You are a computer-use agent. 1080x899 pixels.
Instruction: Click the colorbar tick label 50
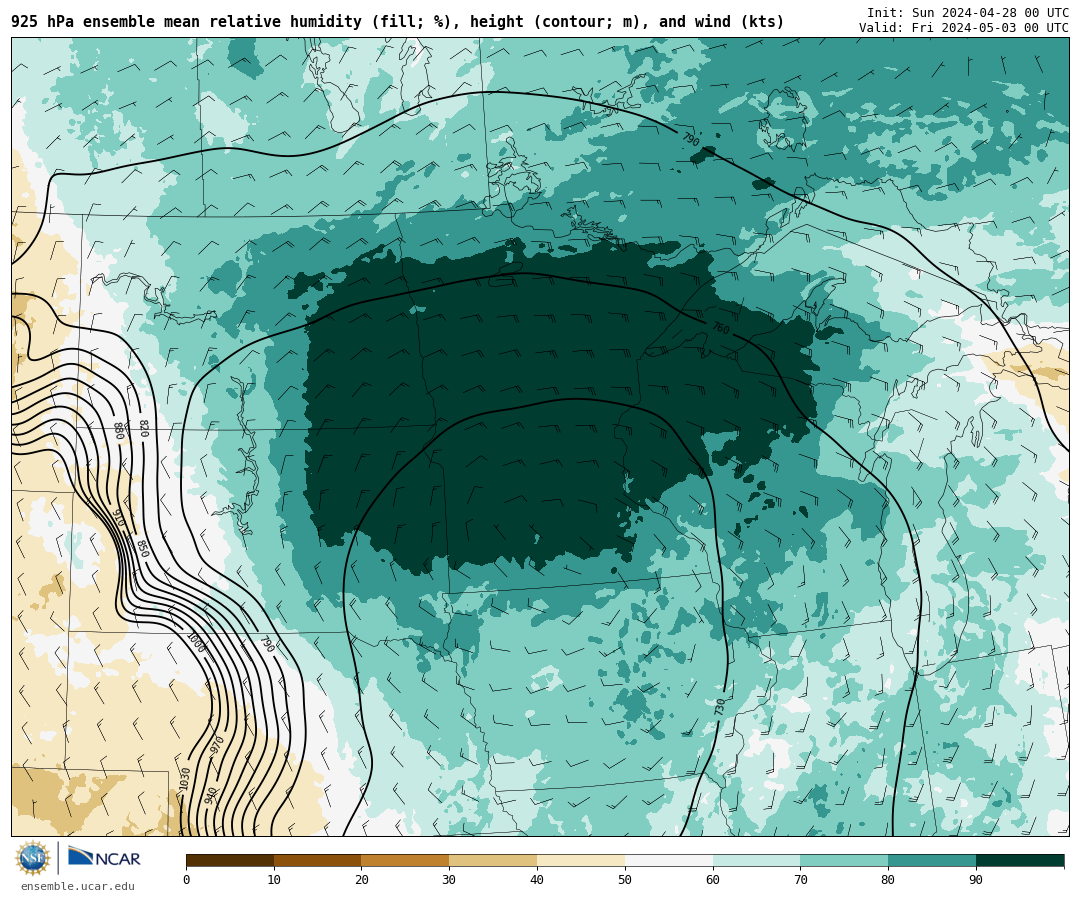point(625,880)
